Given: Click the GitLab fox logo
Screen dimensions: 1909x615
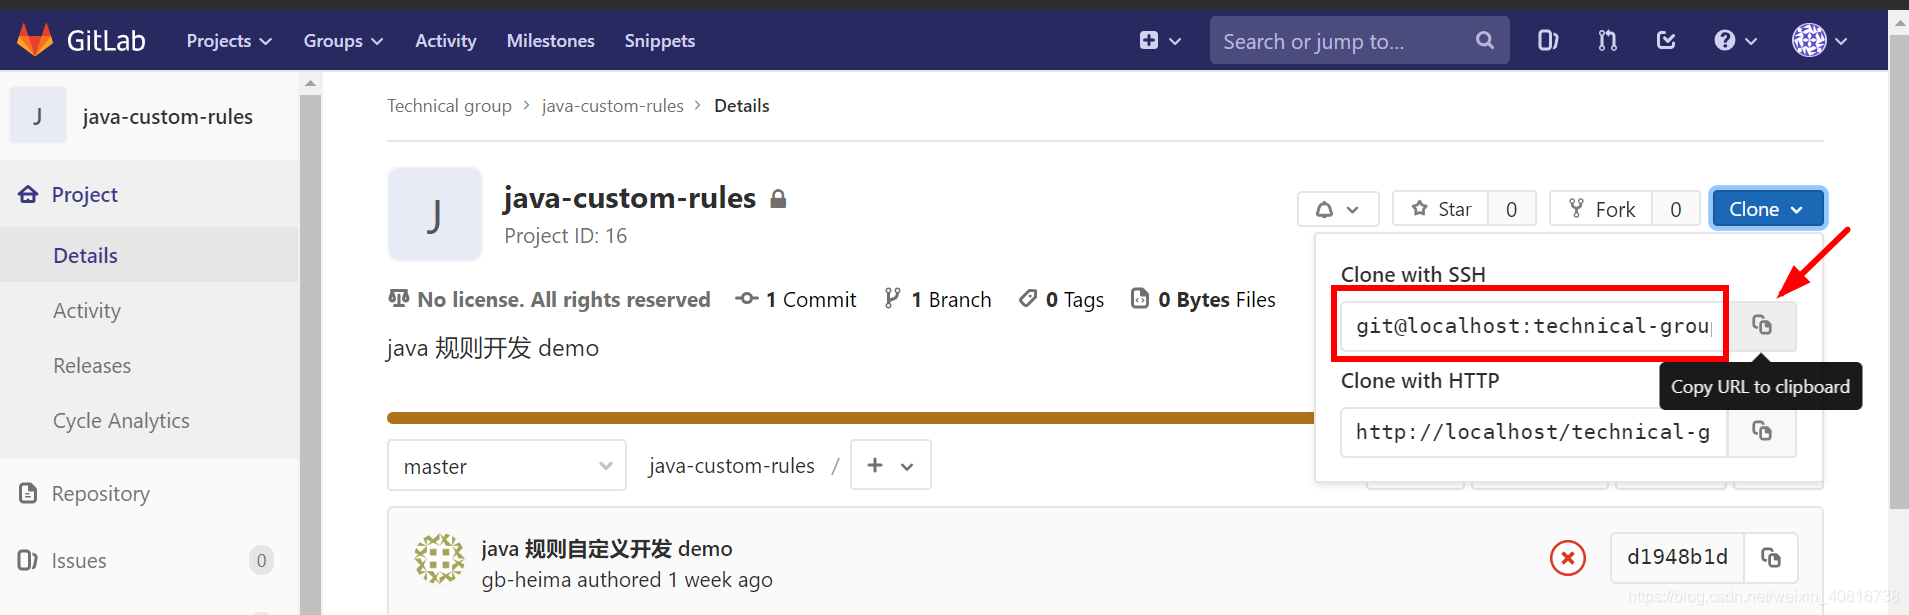Looking at the screenshot, I should pyautogui.click(x=35, y=40).
